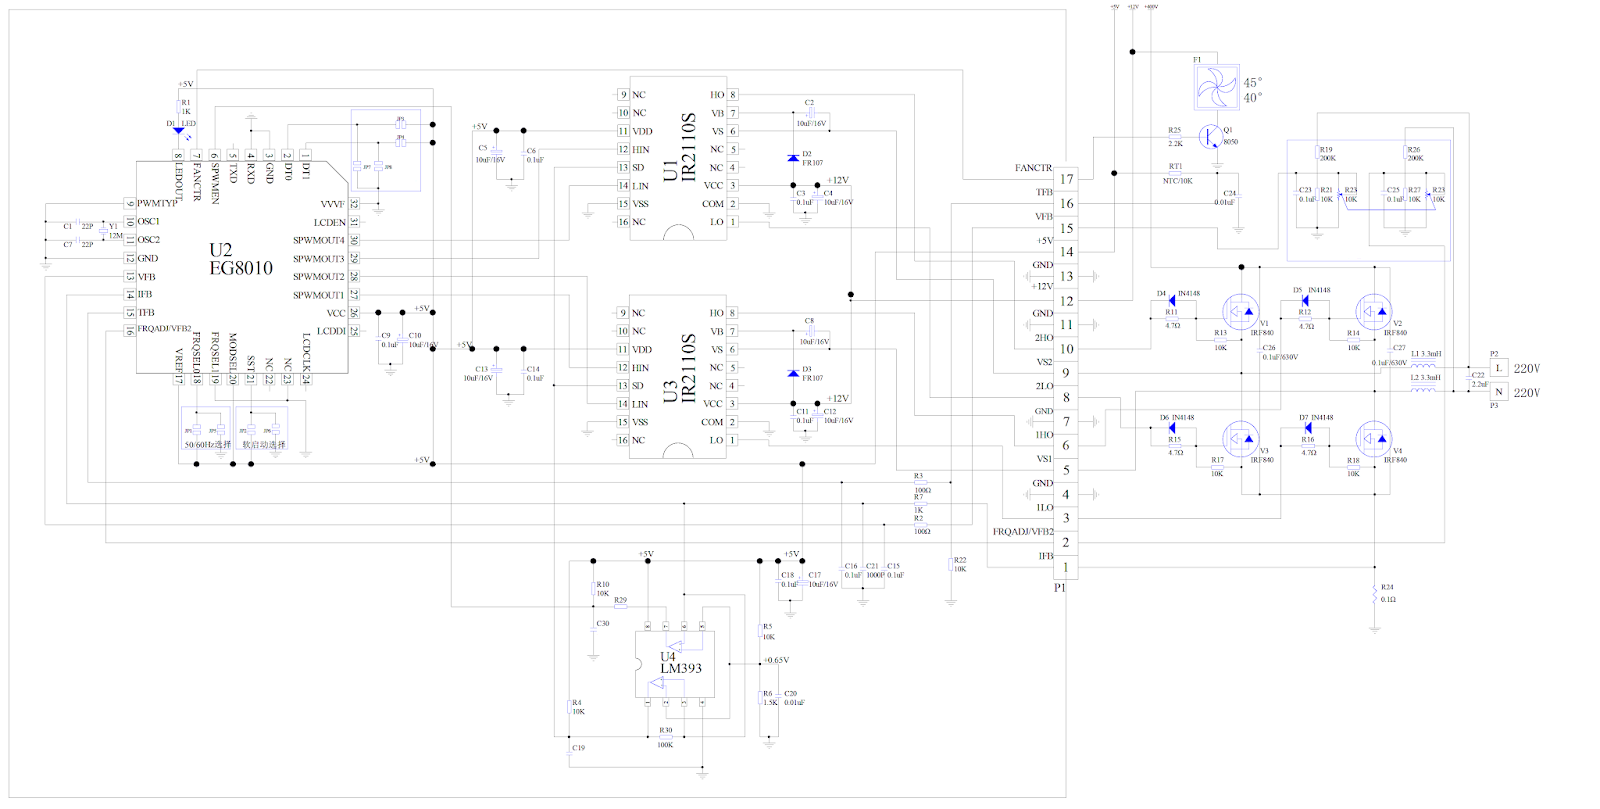Click IR2110S label on chip U1

(x=688, y=147)
